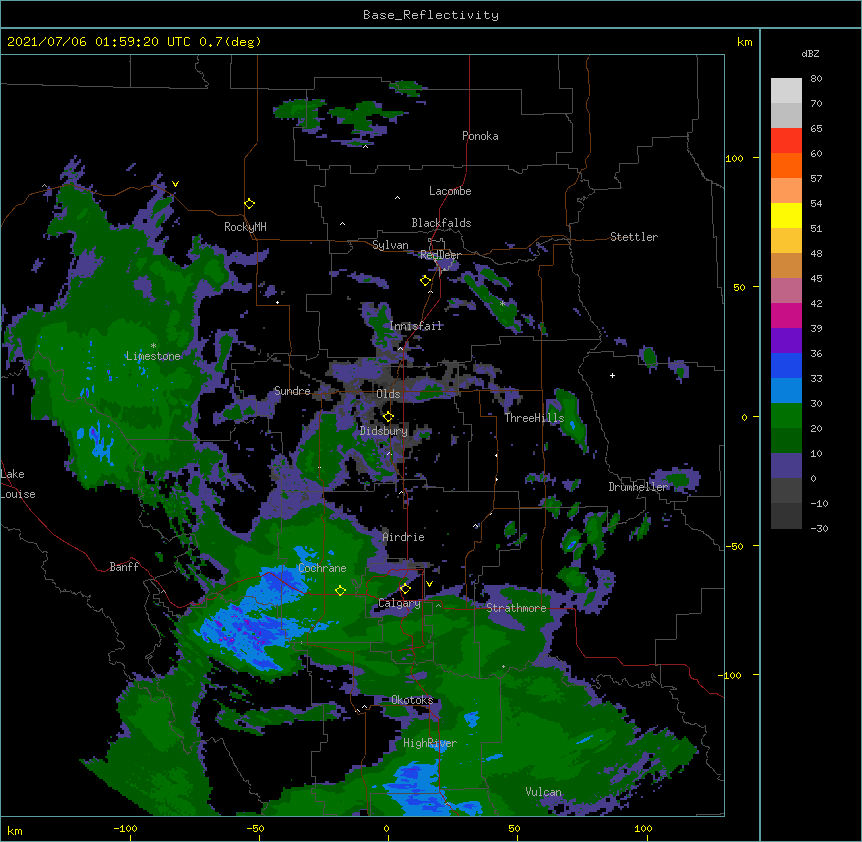Select the slate purple 0-10 dBZ swatch

tap(786, 466)
